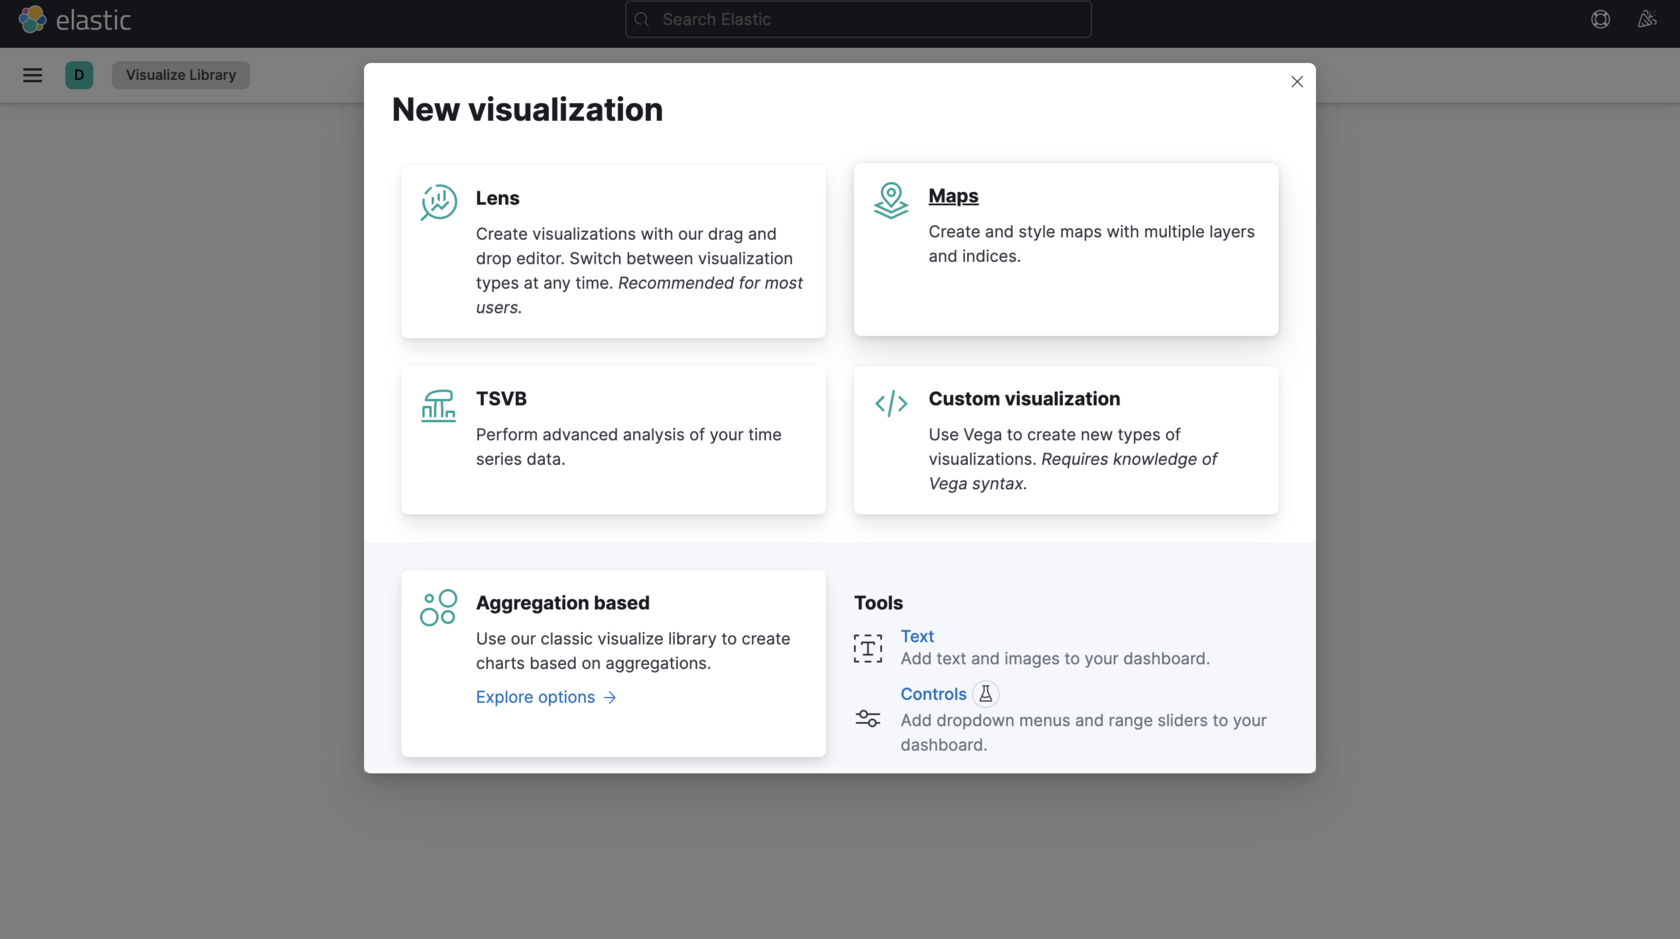Open the D space avatar
Viewport: 1680px width, 939px height.
(x=79, y=75)
